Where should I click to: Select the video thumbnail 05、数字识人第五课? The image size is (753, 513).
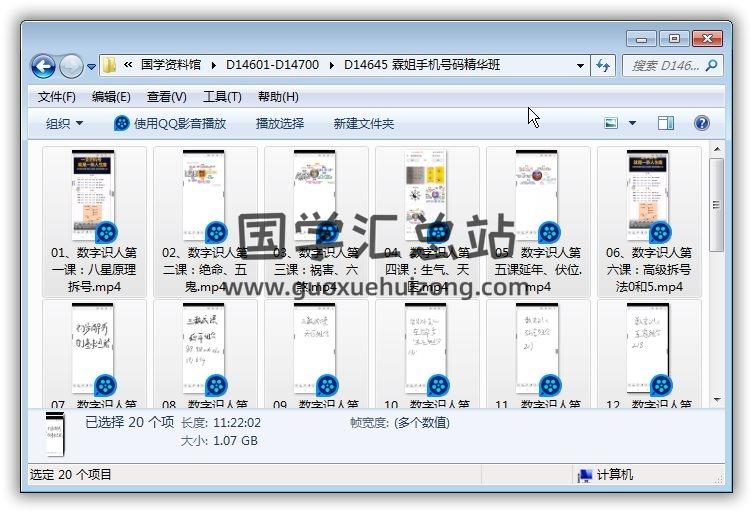point(537,195)
